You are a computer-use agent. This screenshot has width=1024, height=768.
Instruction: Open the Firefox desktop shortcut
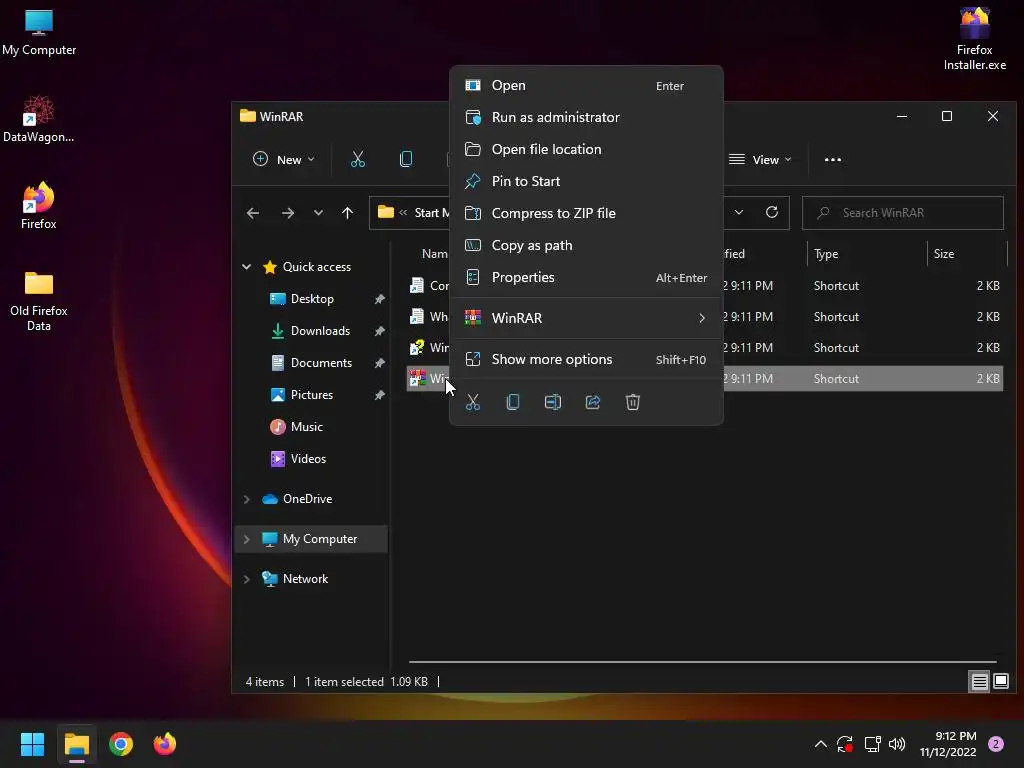(x=39, y=206)
